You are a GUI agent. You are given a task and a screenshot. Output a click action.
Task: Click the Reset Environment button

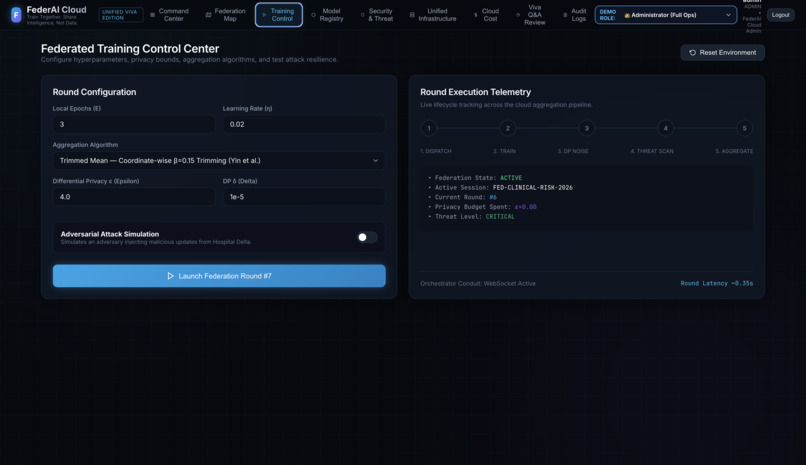point(722,52)
